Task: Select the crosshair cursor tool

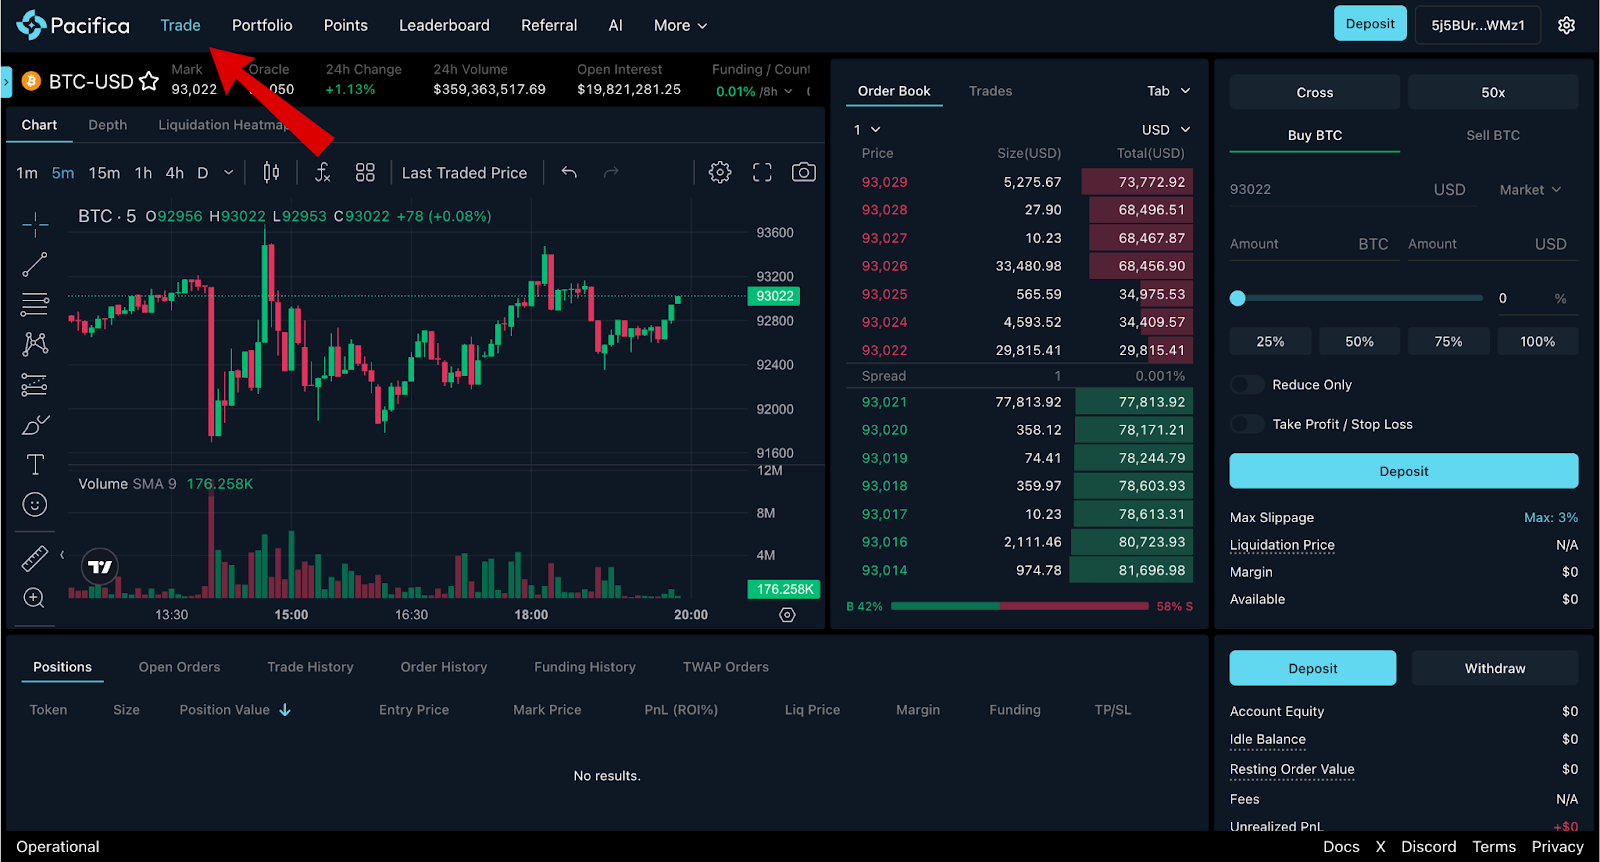Action: (35, 224)
